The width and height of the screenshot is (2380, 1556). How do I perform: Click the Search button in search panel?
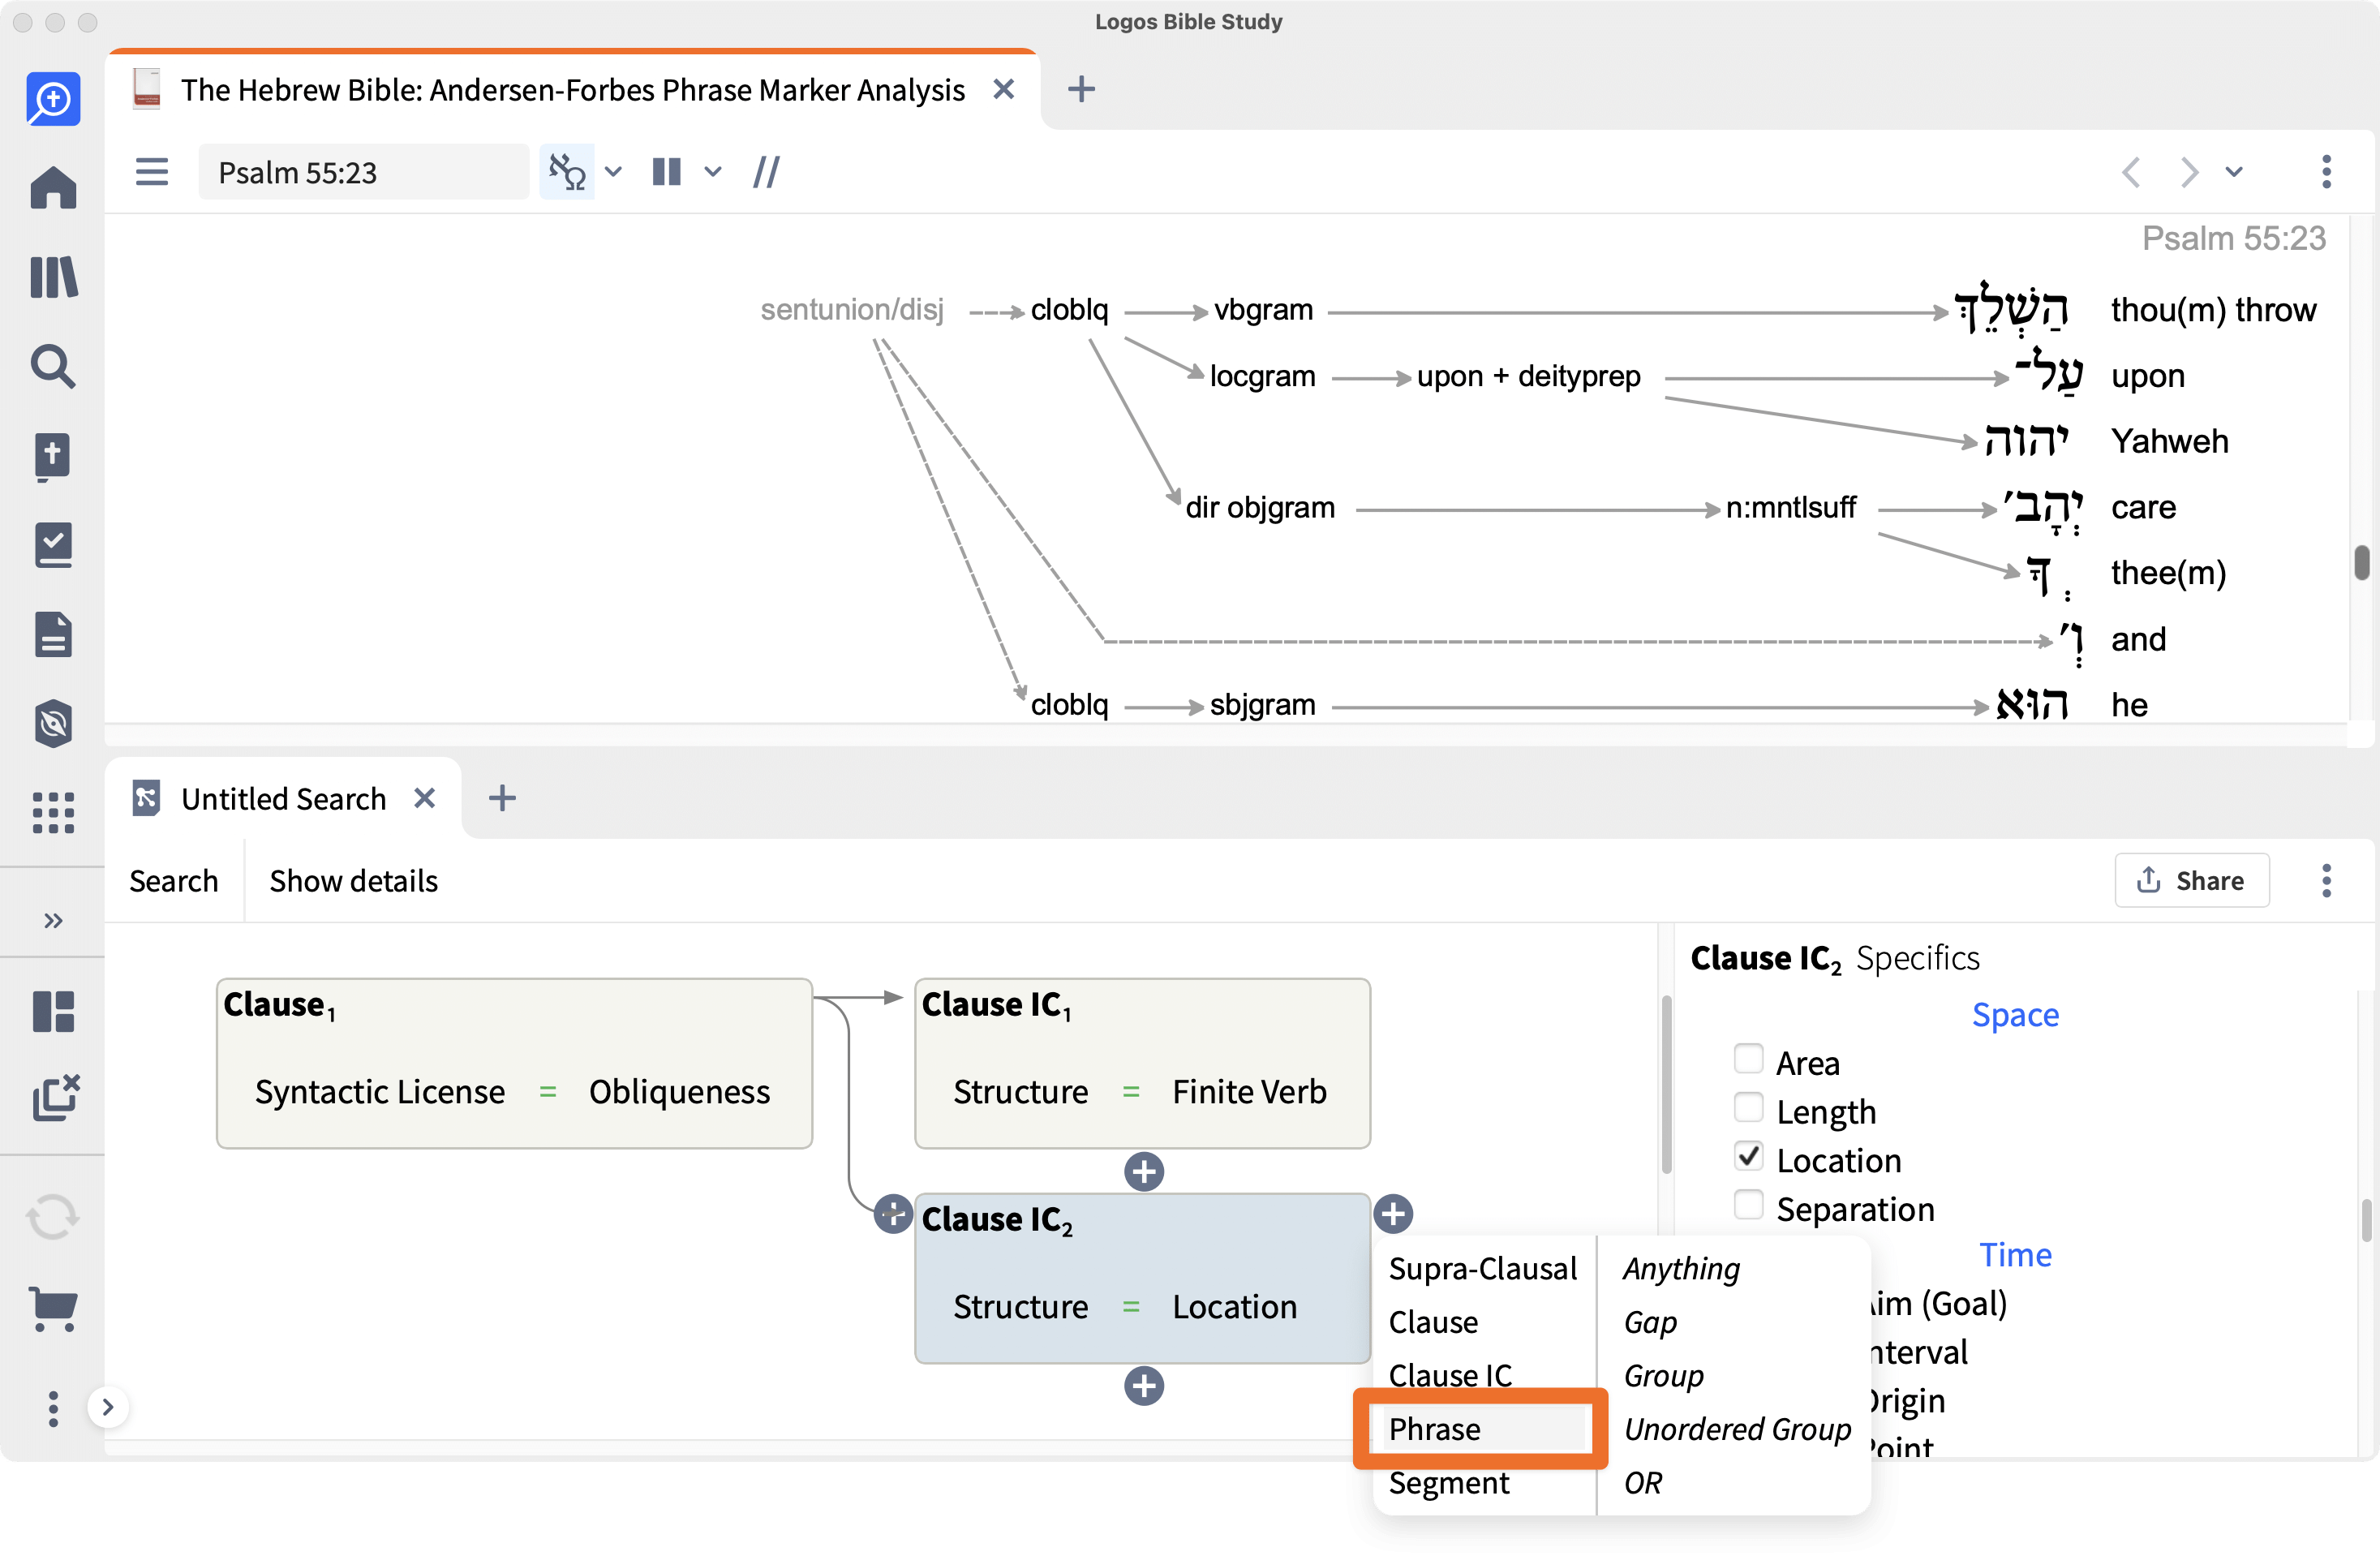[173, 881]
